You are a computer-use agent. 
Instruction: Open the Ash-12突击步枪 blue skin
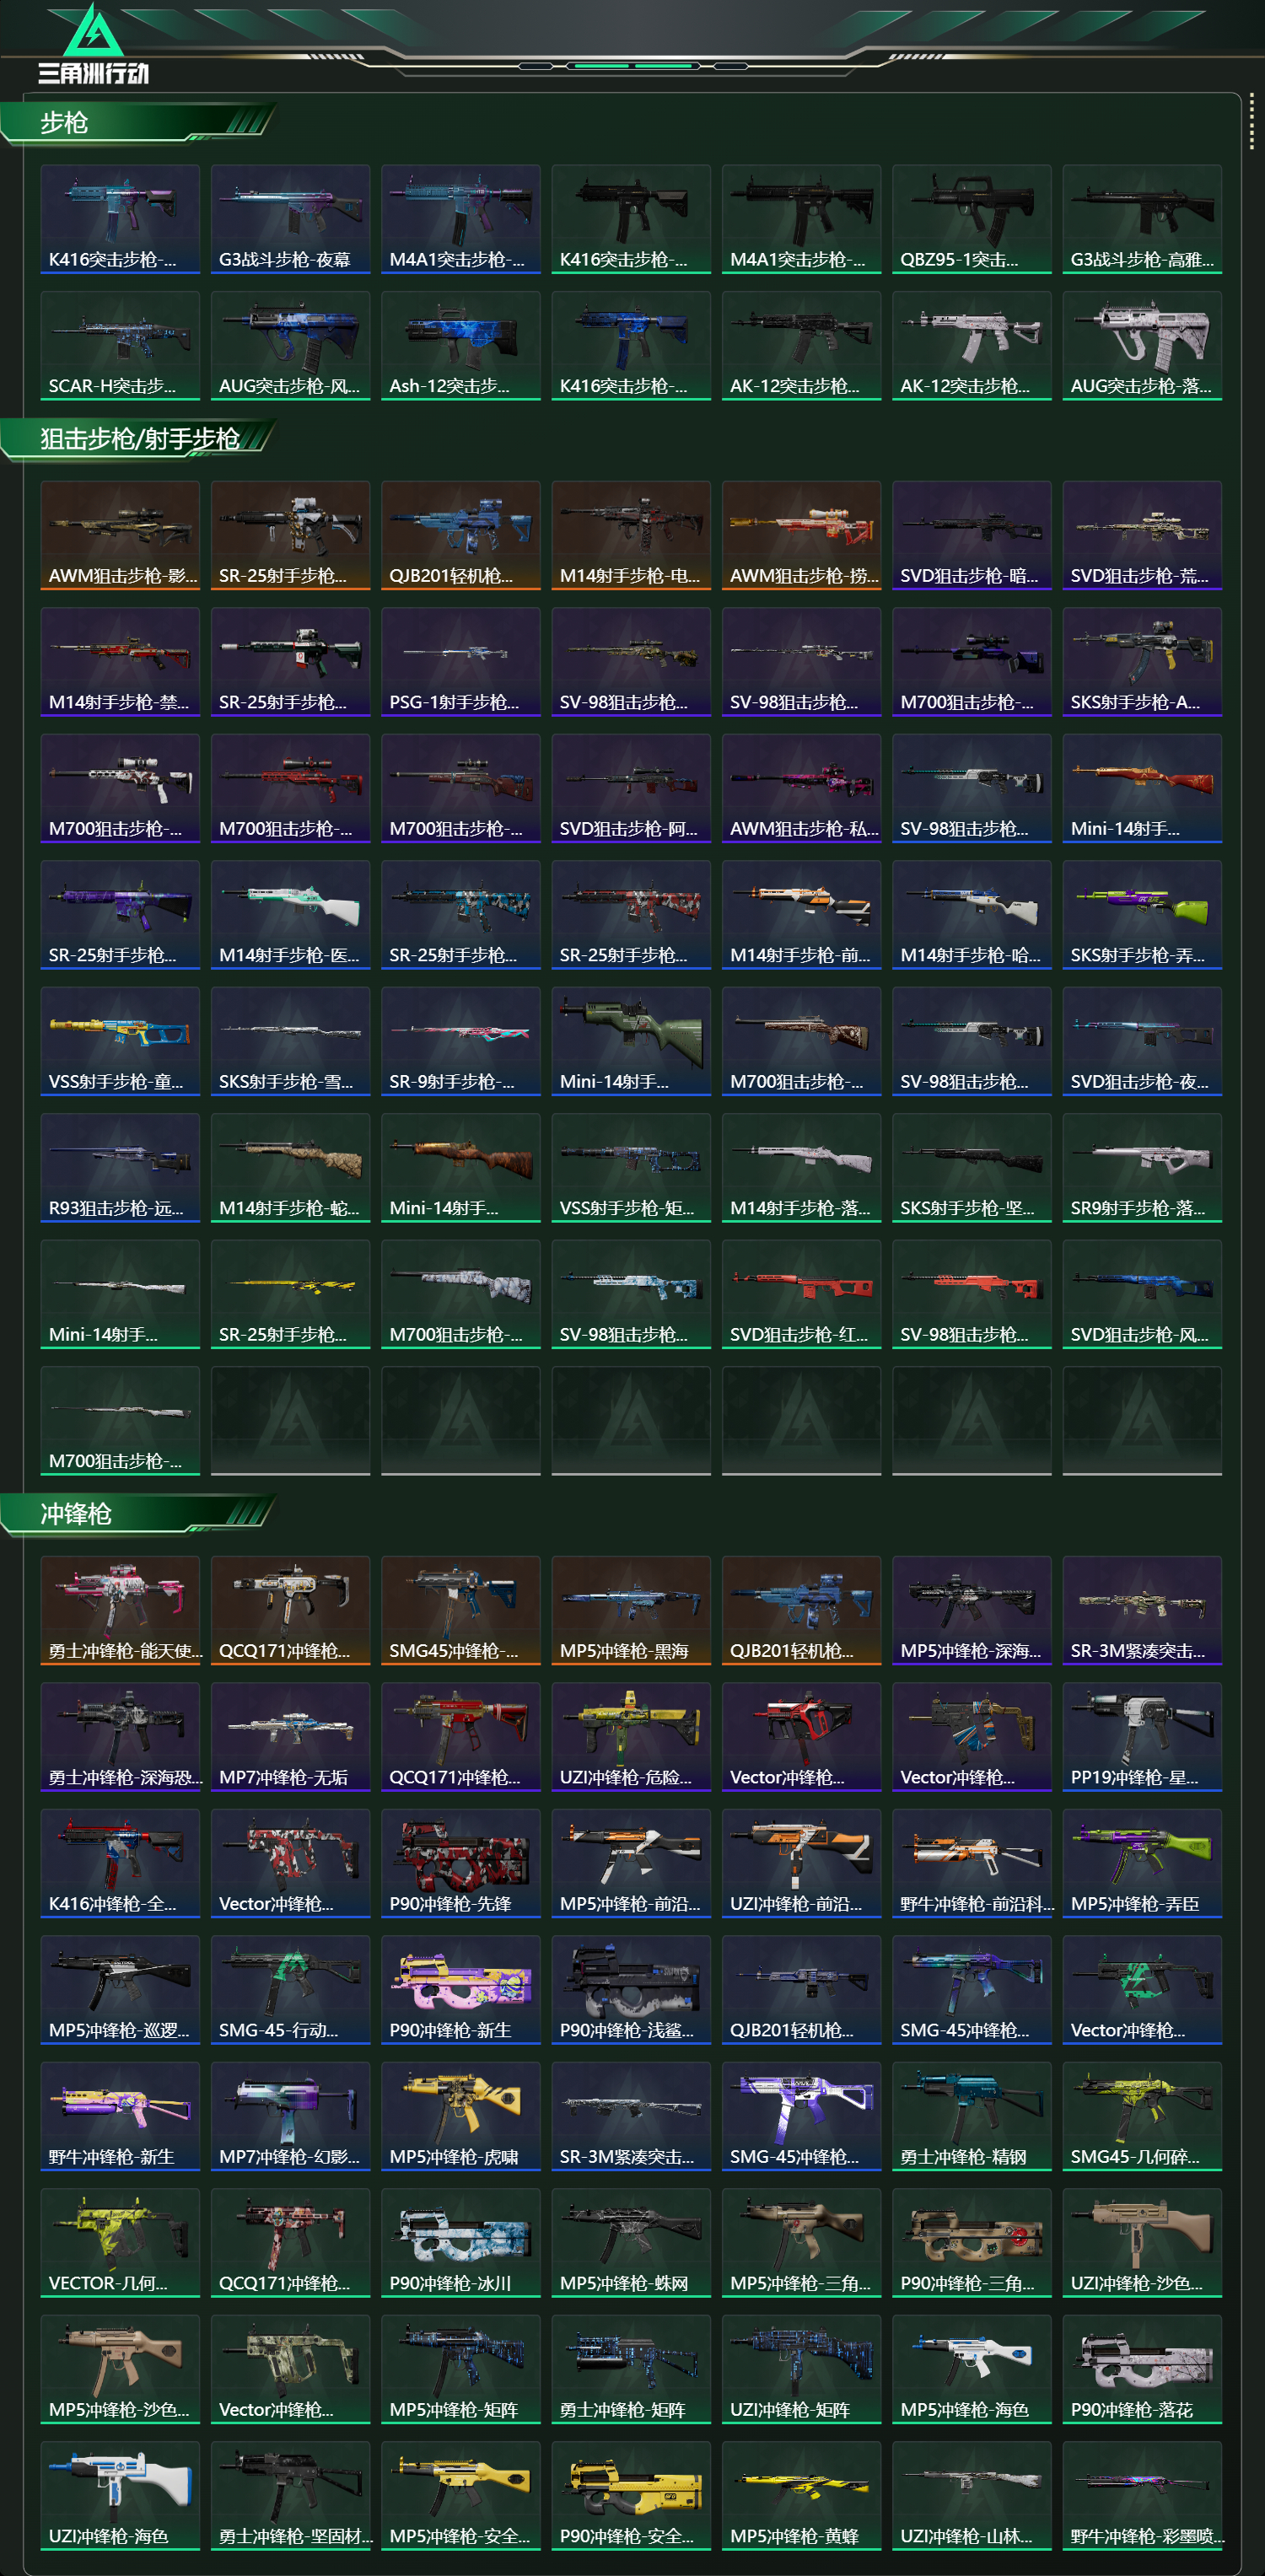pos(460,346)
